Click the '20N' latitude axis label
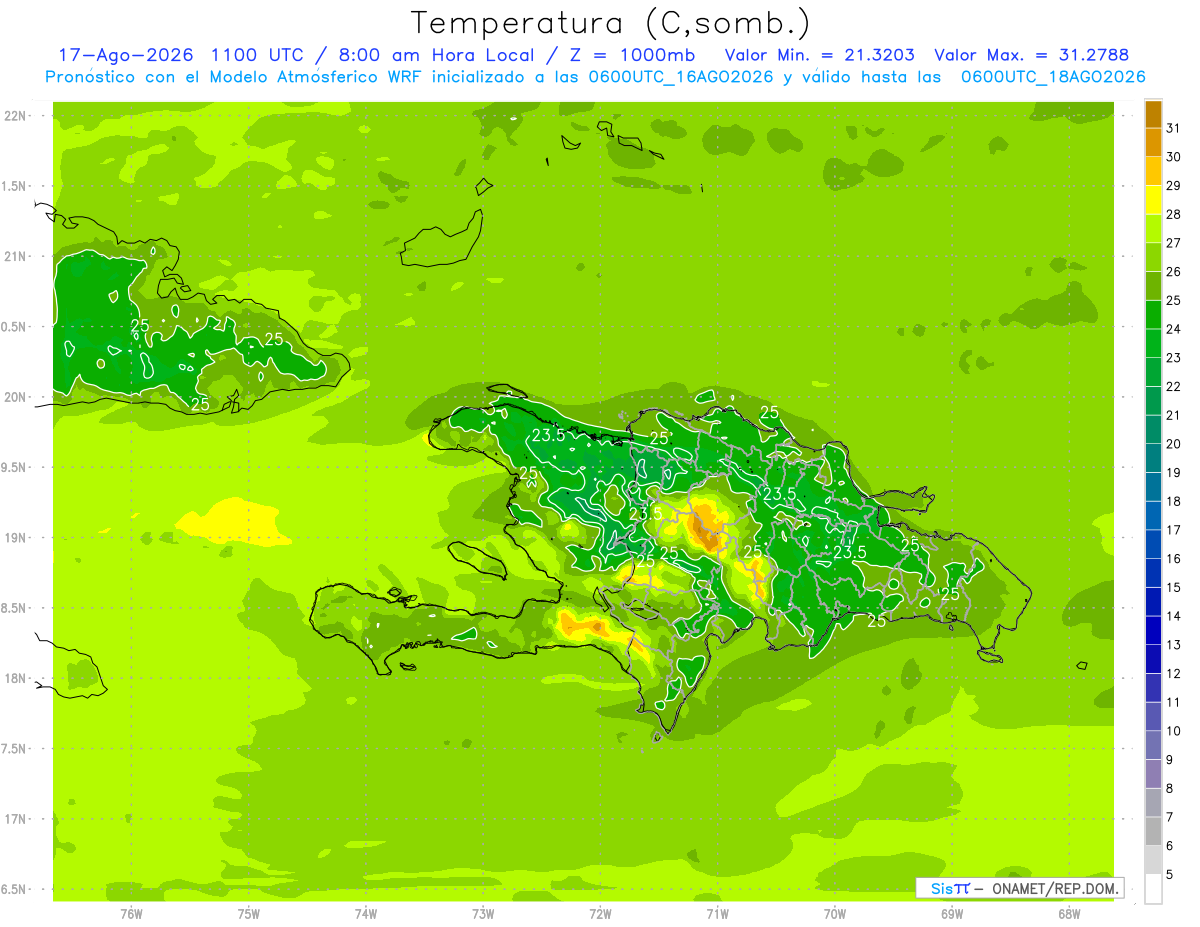The height and width of the screenshot is (927, 1200). click(x=15, y=397)
